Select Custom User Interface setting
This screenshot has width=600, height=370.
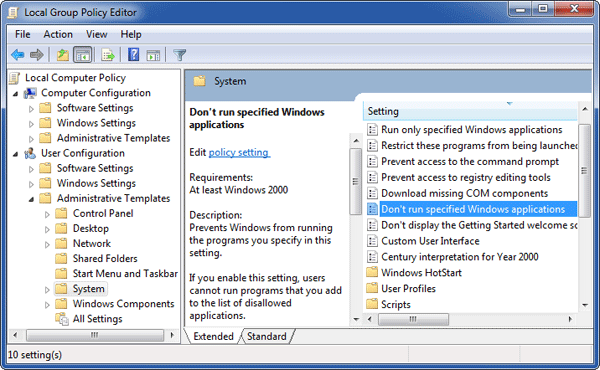(430, 241)
